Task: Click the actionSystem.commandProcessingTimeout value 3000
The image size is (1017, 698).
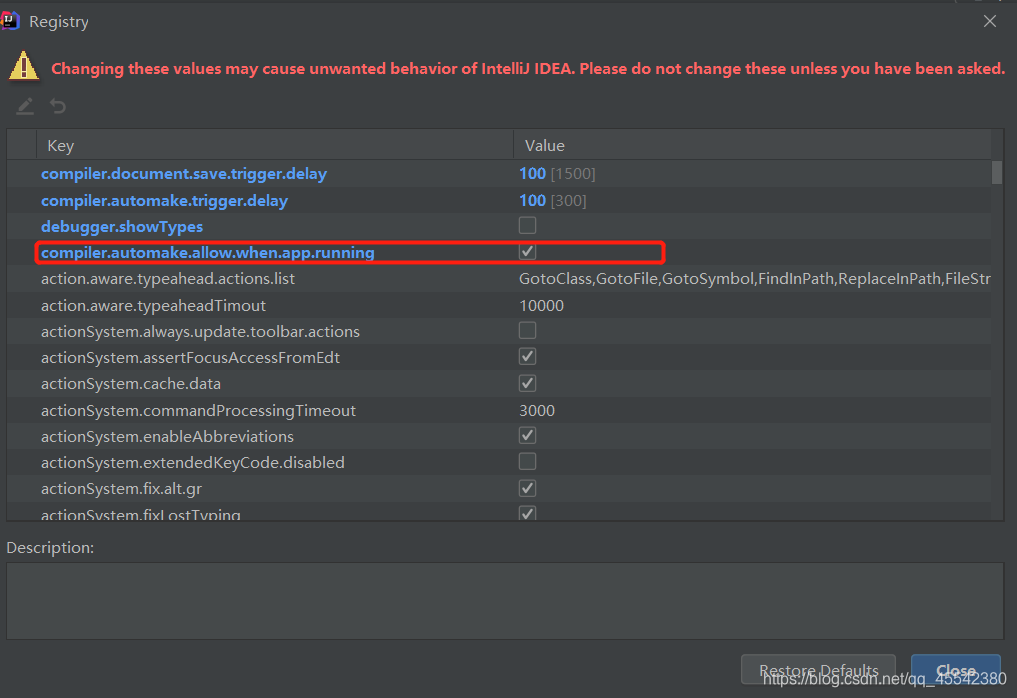Action: pyautogui.click(x=537, y=410)
